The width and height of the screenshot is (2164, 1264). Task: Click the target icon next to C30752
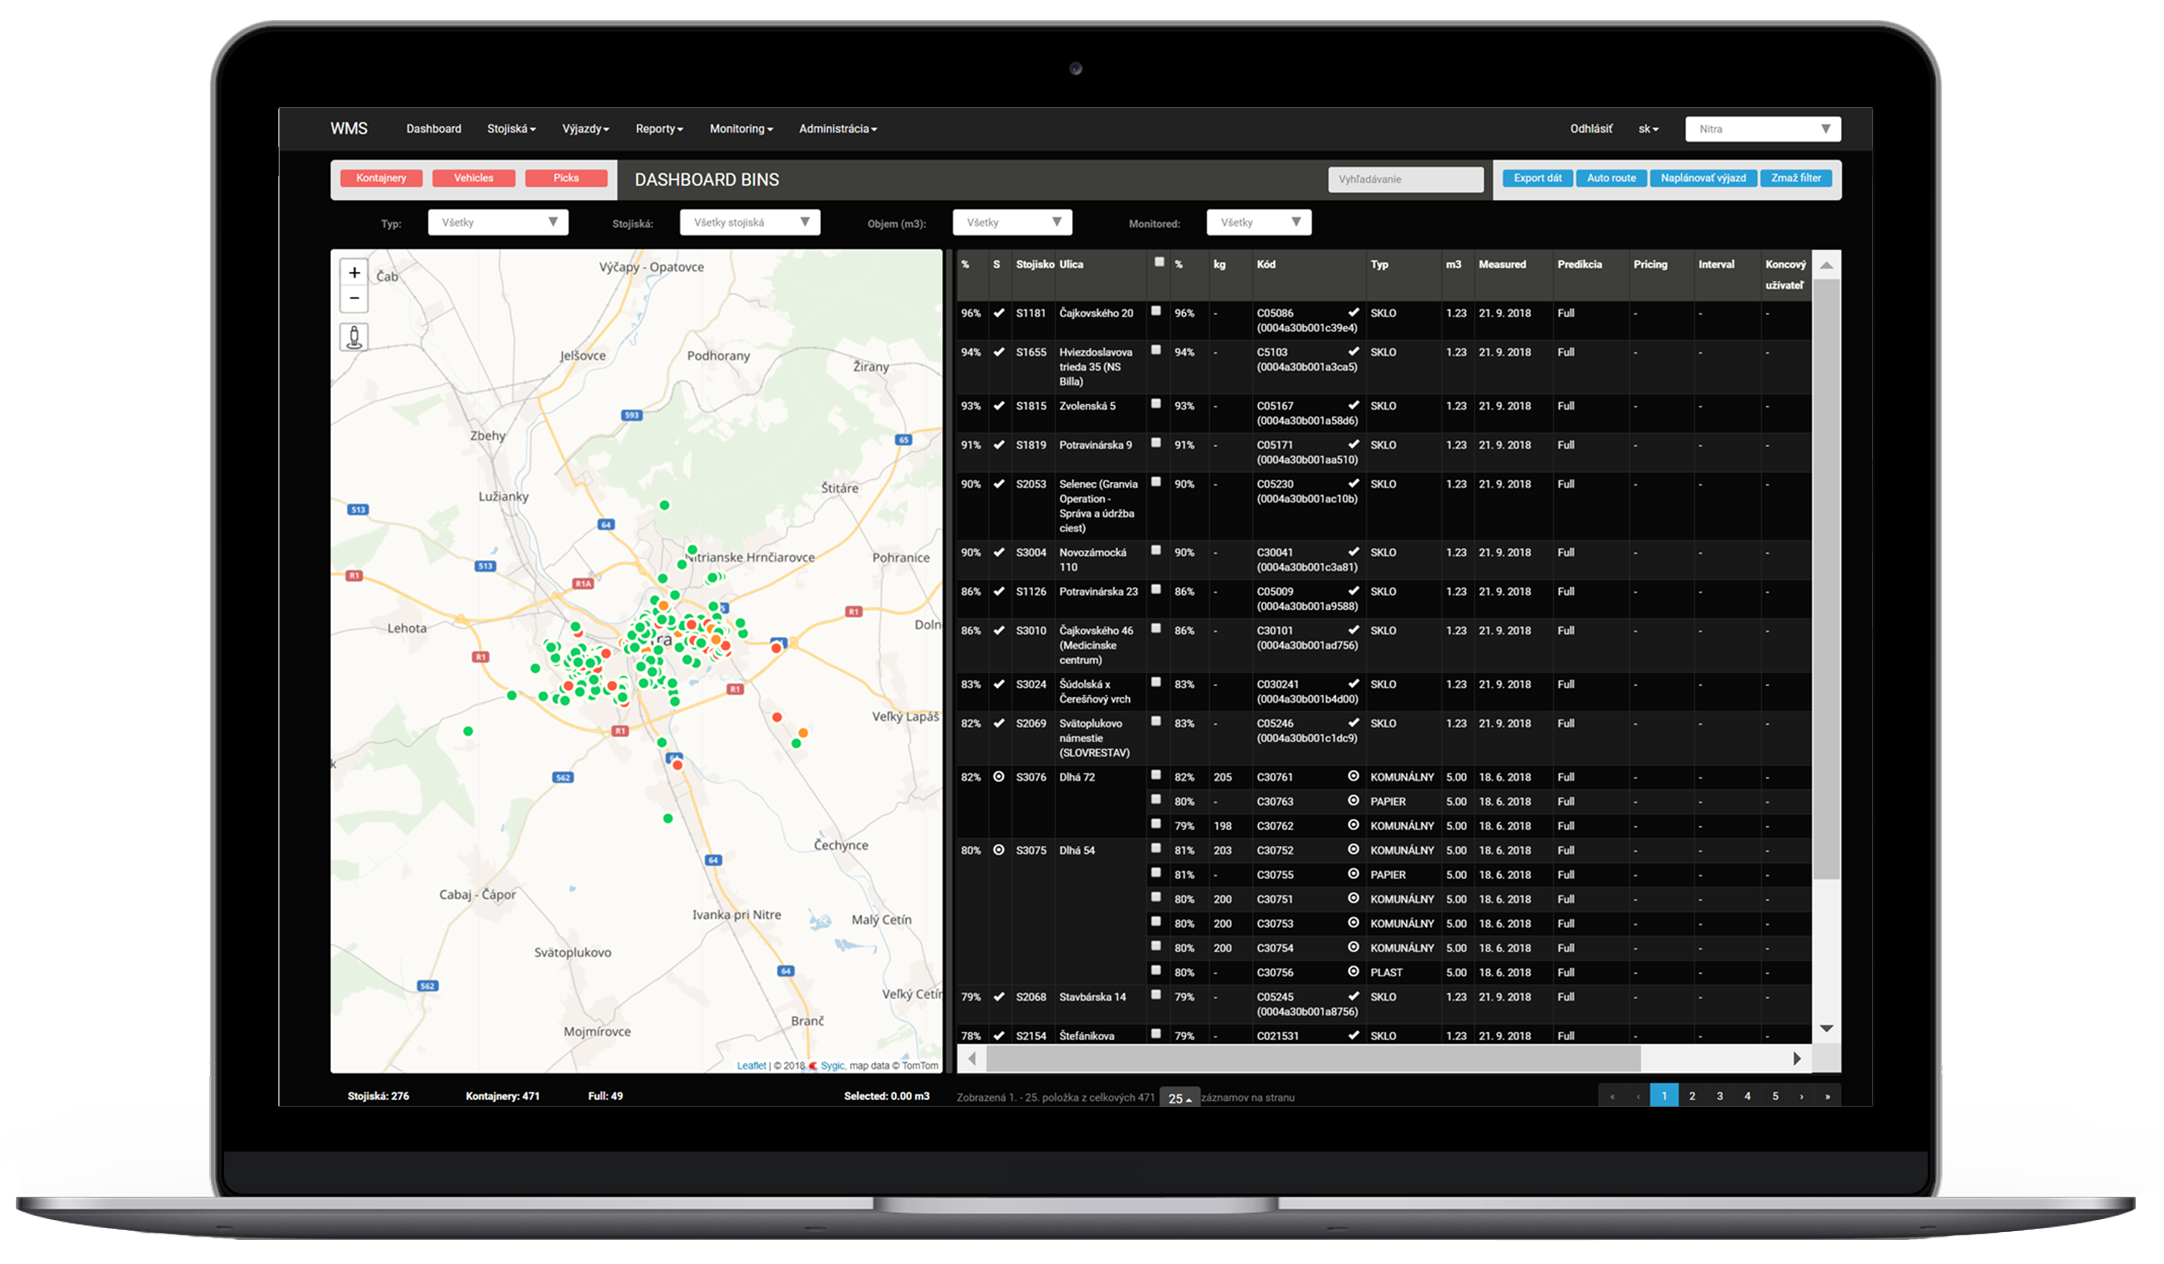pos(1353,849)
